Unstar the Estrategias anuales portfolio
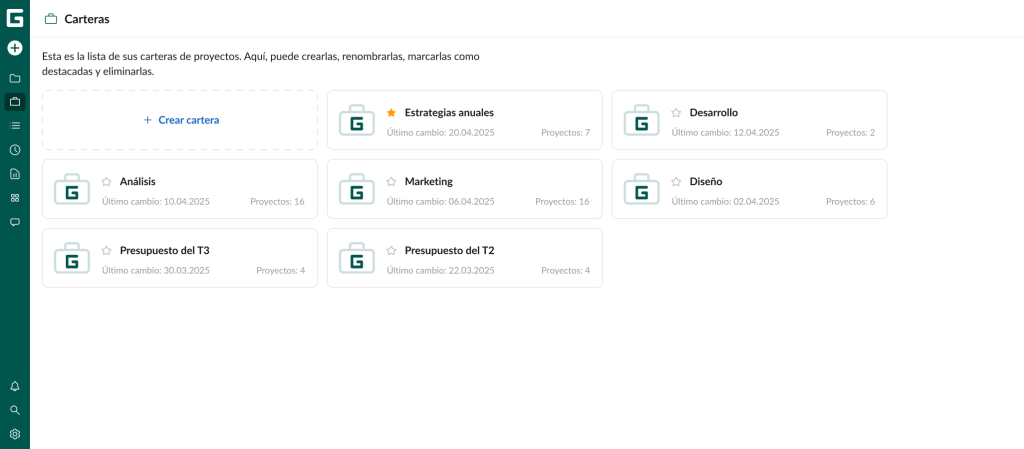Viewport: 1024px width, 449px height. pyautogui.click(x=391, y=112)
